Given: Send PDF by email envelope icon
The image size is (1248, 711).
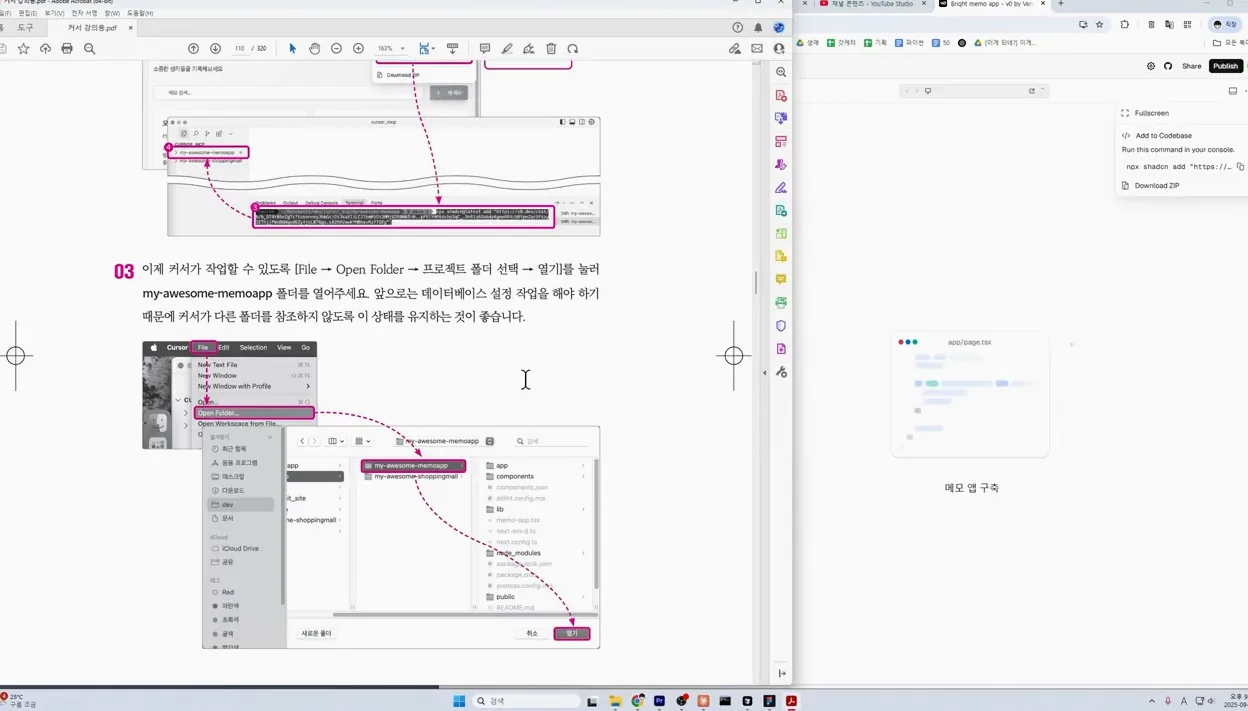Looking at the screenshot, I should click(x=757, y=48).
